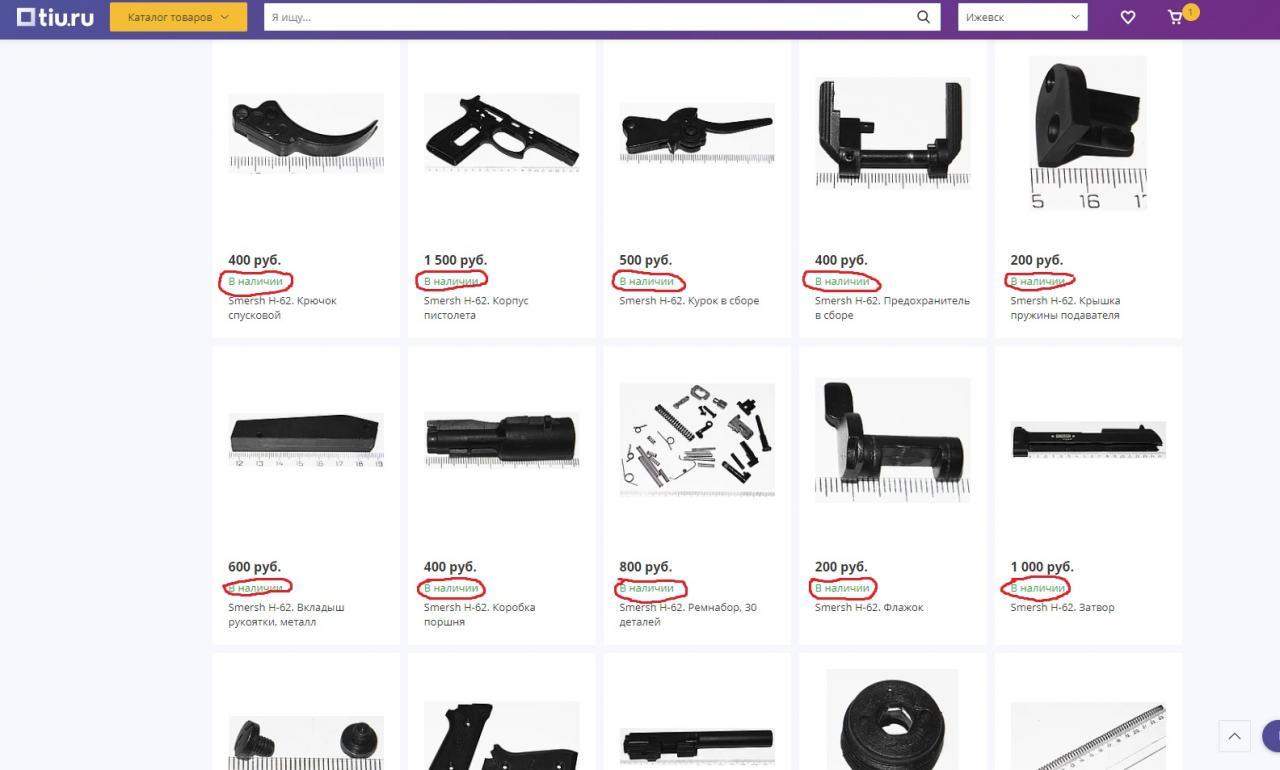The width and height of the screenshot is (1280, 770).
Task: Expand the Ижевск city selector
Action: (1023, 17)
